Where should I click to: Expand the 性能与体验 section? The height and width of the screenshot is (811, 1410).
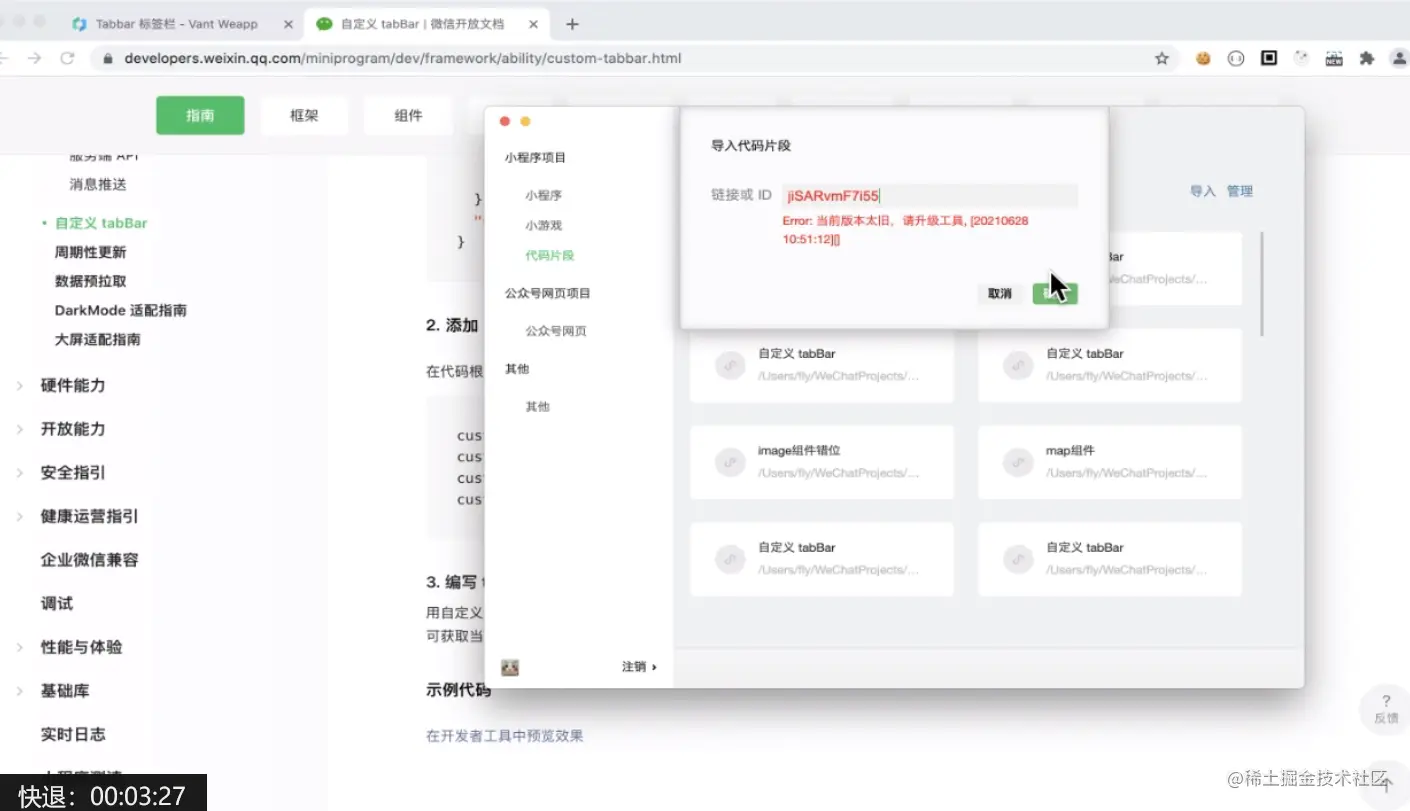81,647
